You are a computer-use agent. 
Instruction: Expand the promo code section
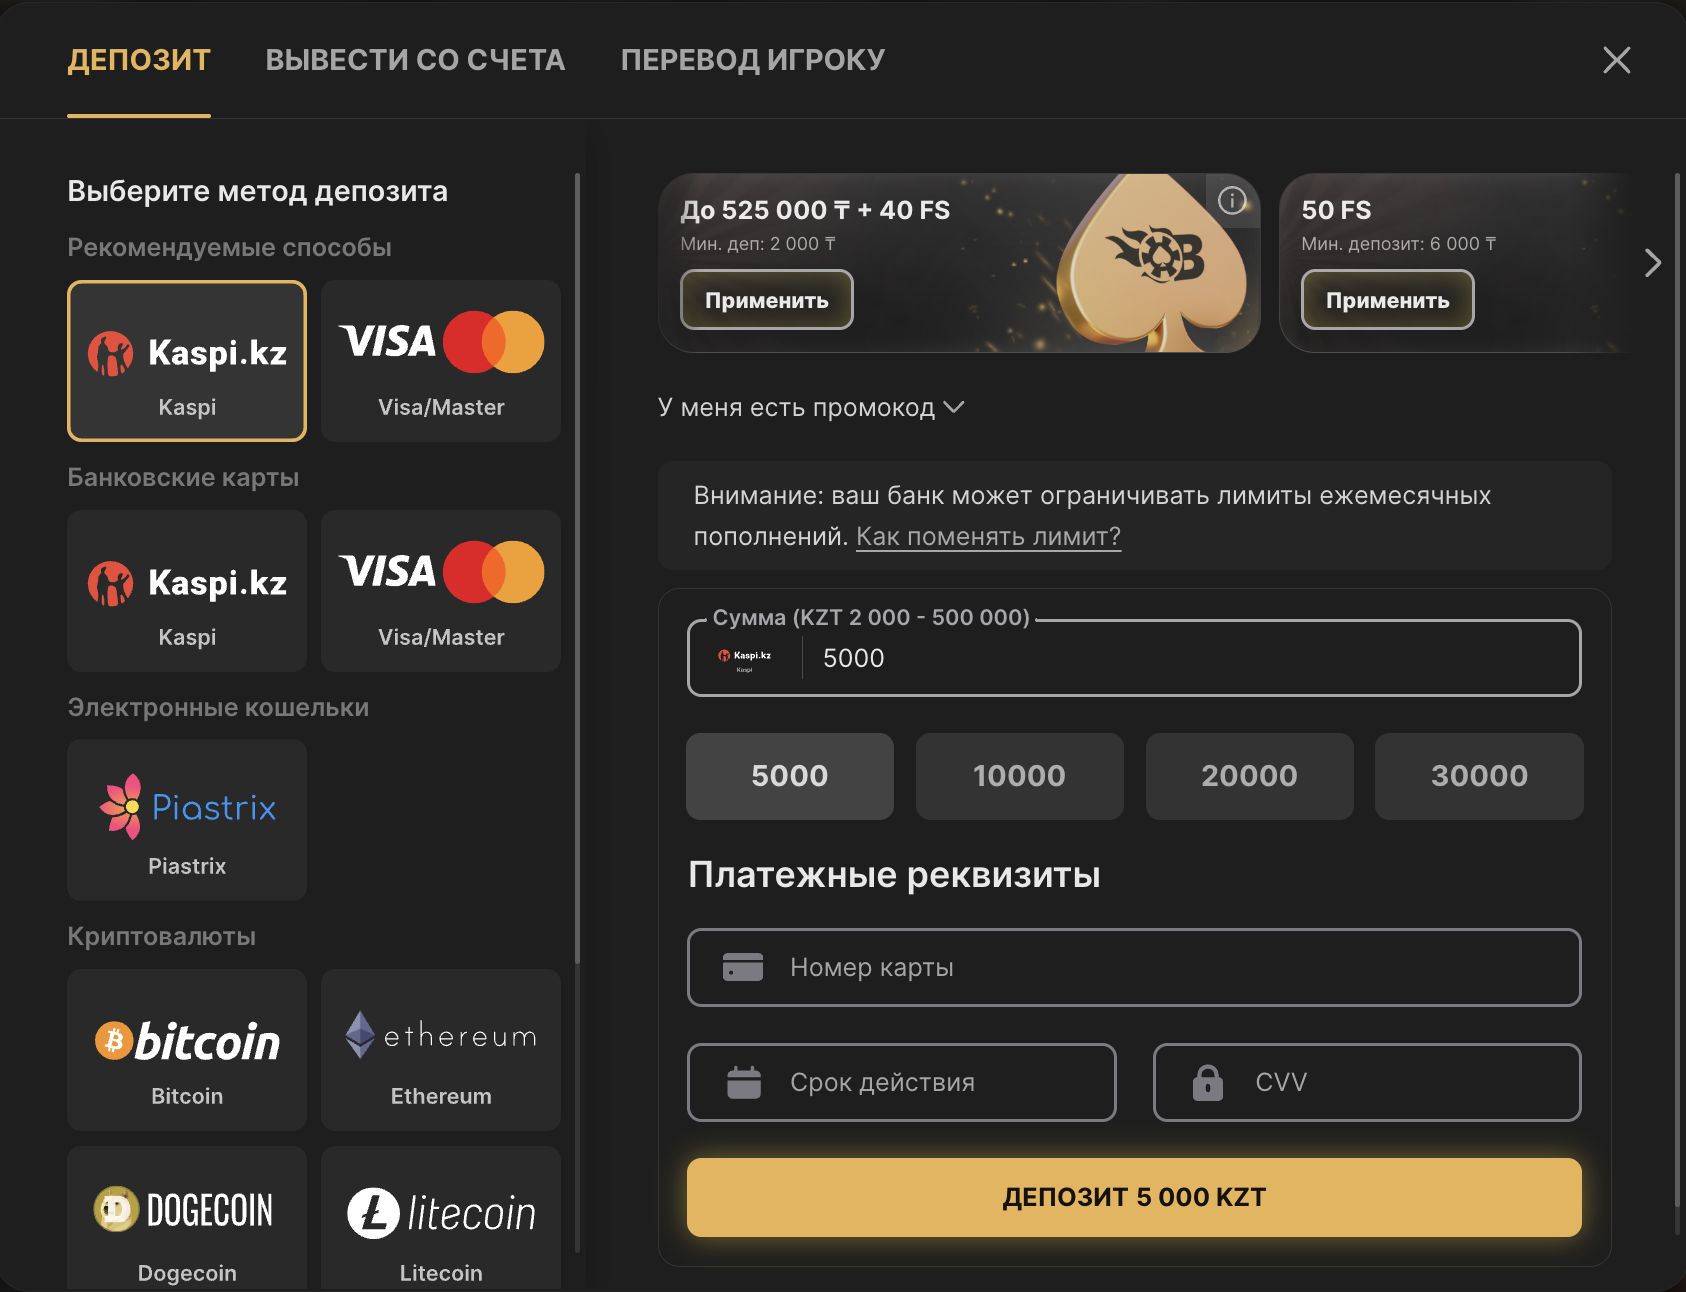point(811,408)
